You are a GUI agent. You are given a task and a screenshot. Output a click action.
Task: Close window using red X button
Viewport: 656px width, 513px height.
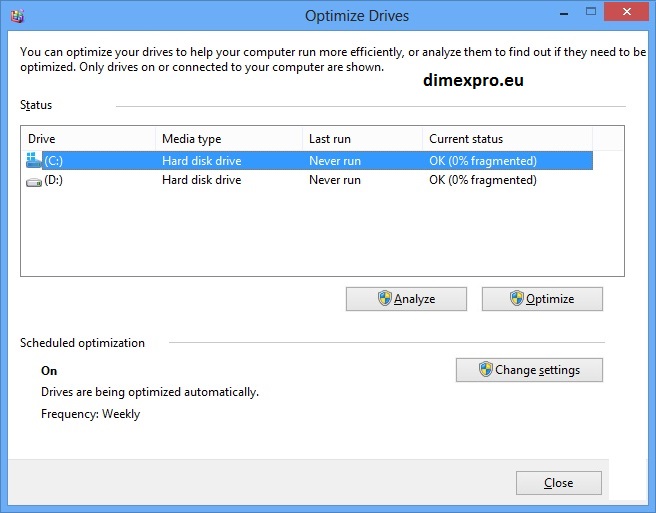point(626,12)
